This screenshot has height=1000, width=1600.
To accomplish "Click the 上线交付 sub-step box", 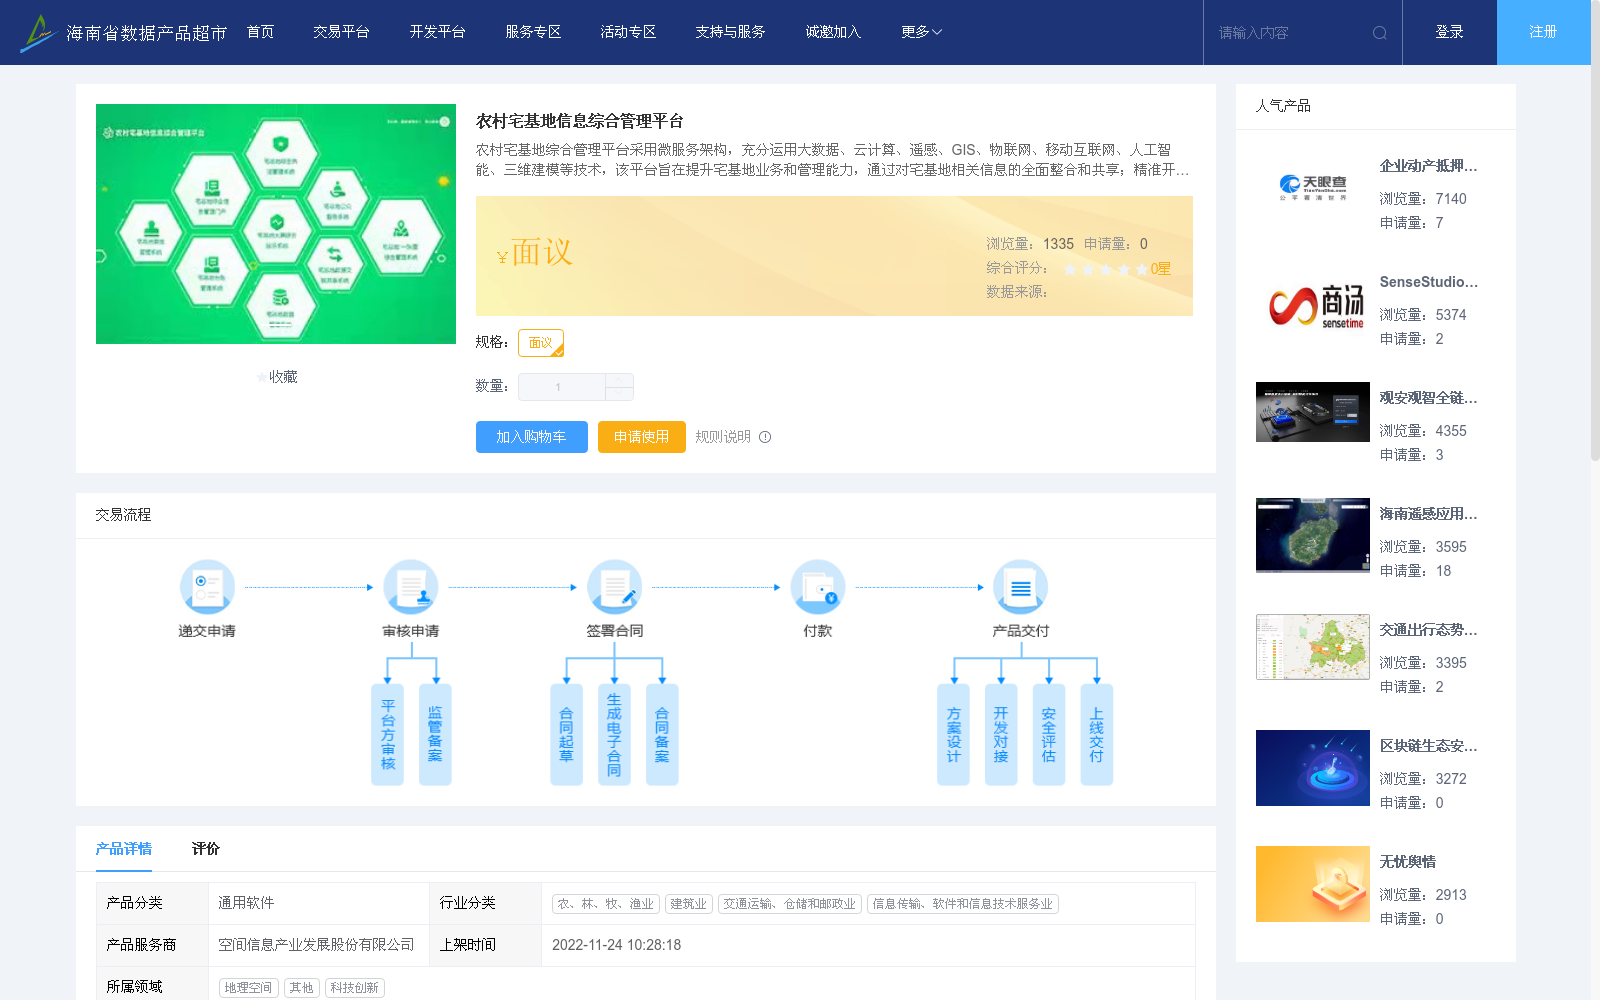I will pos(1097,735).
